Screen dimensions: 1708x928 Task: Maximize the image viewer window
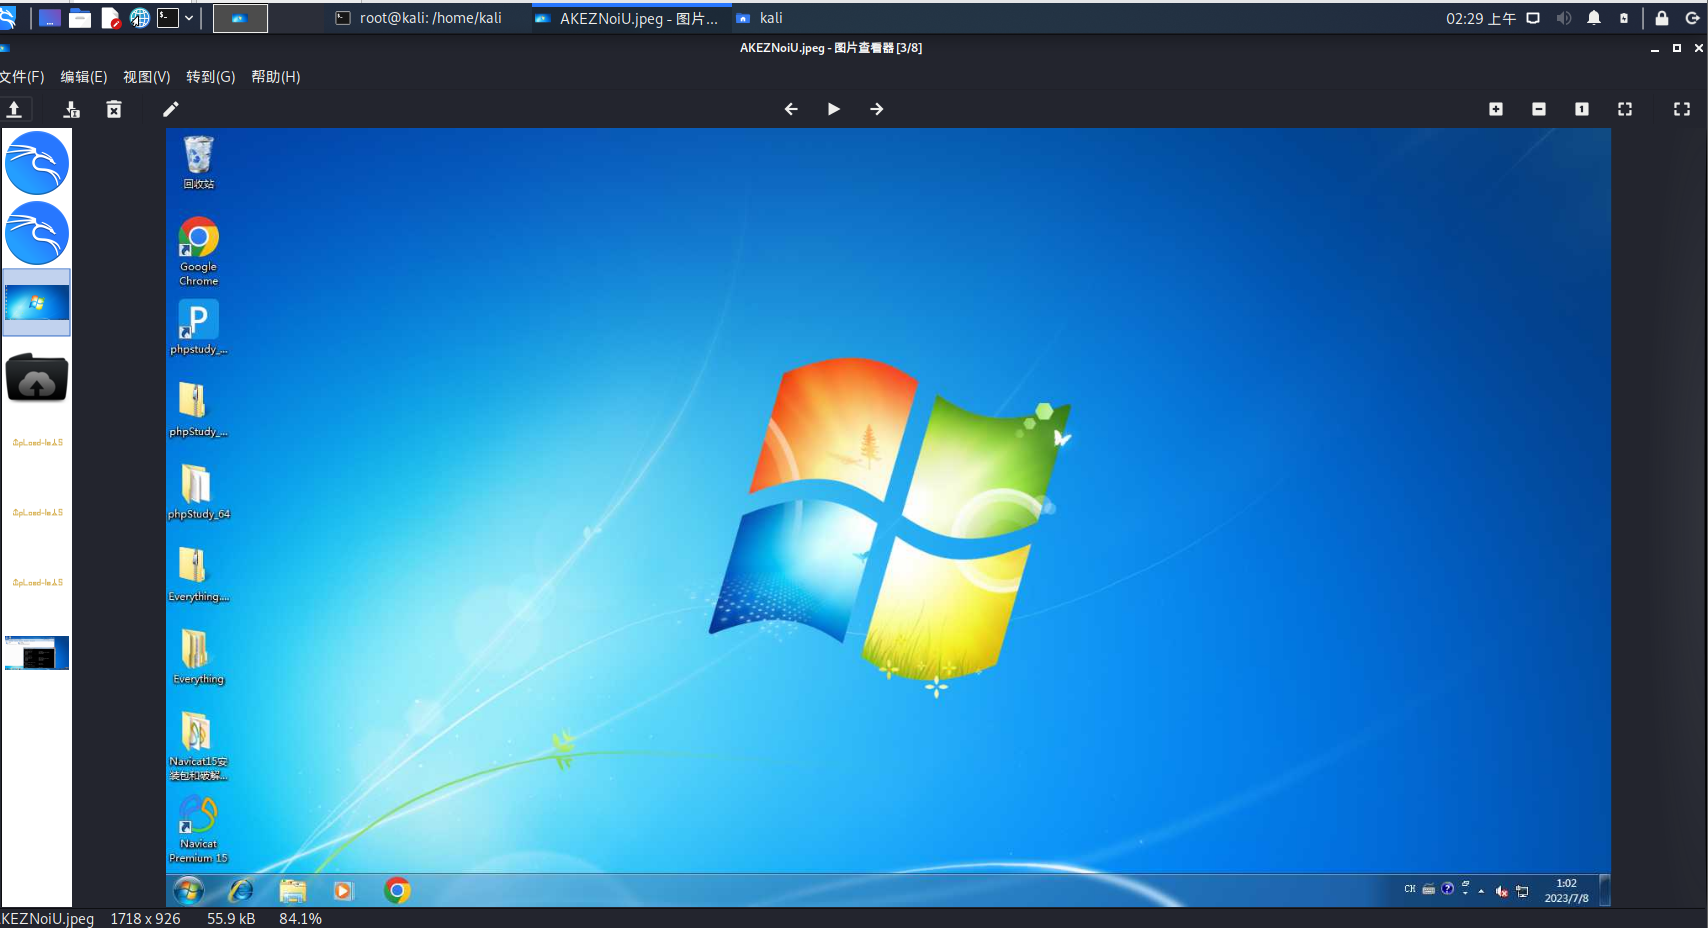point(1677,48)
